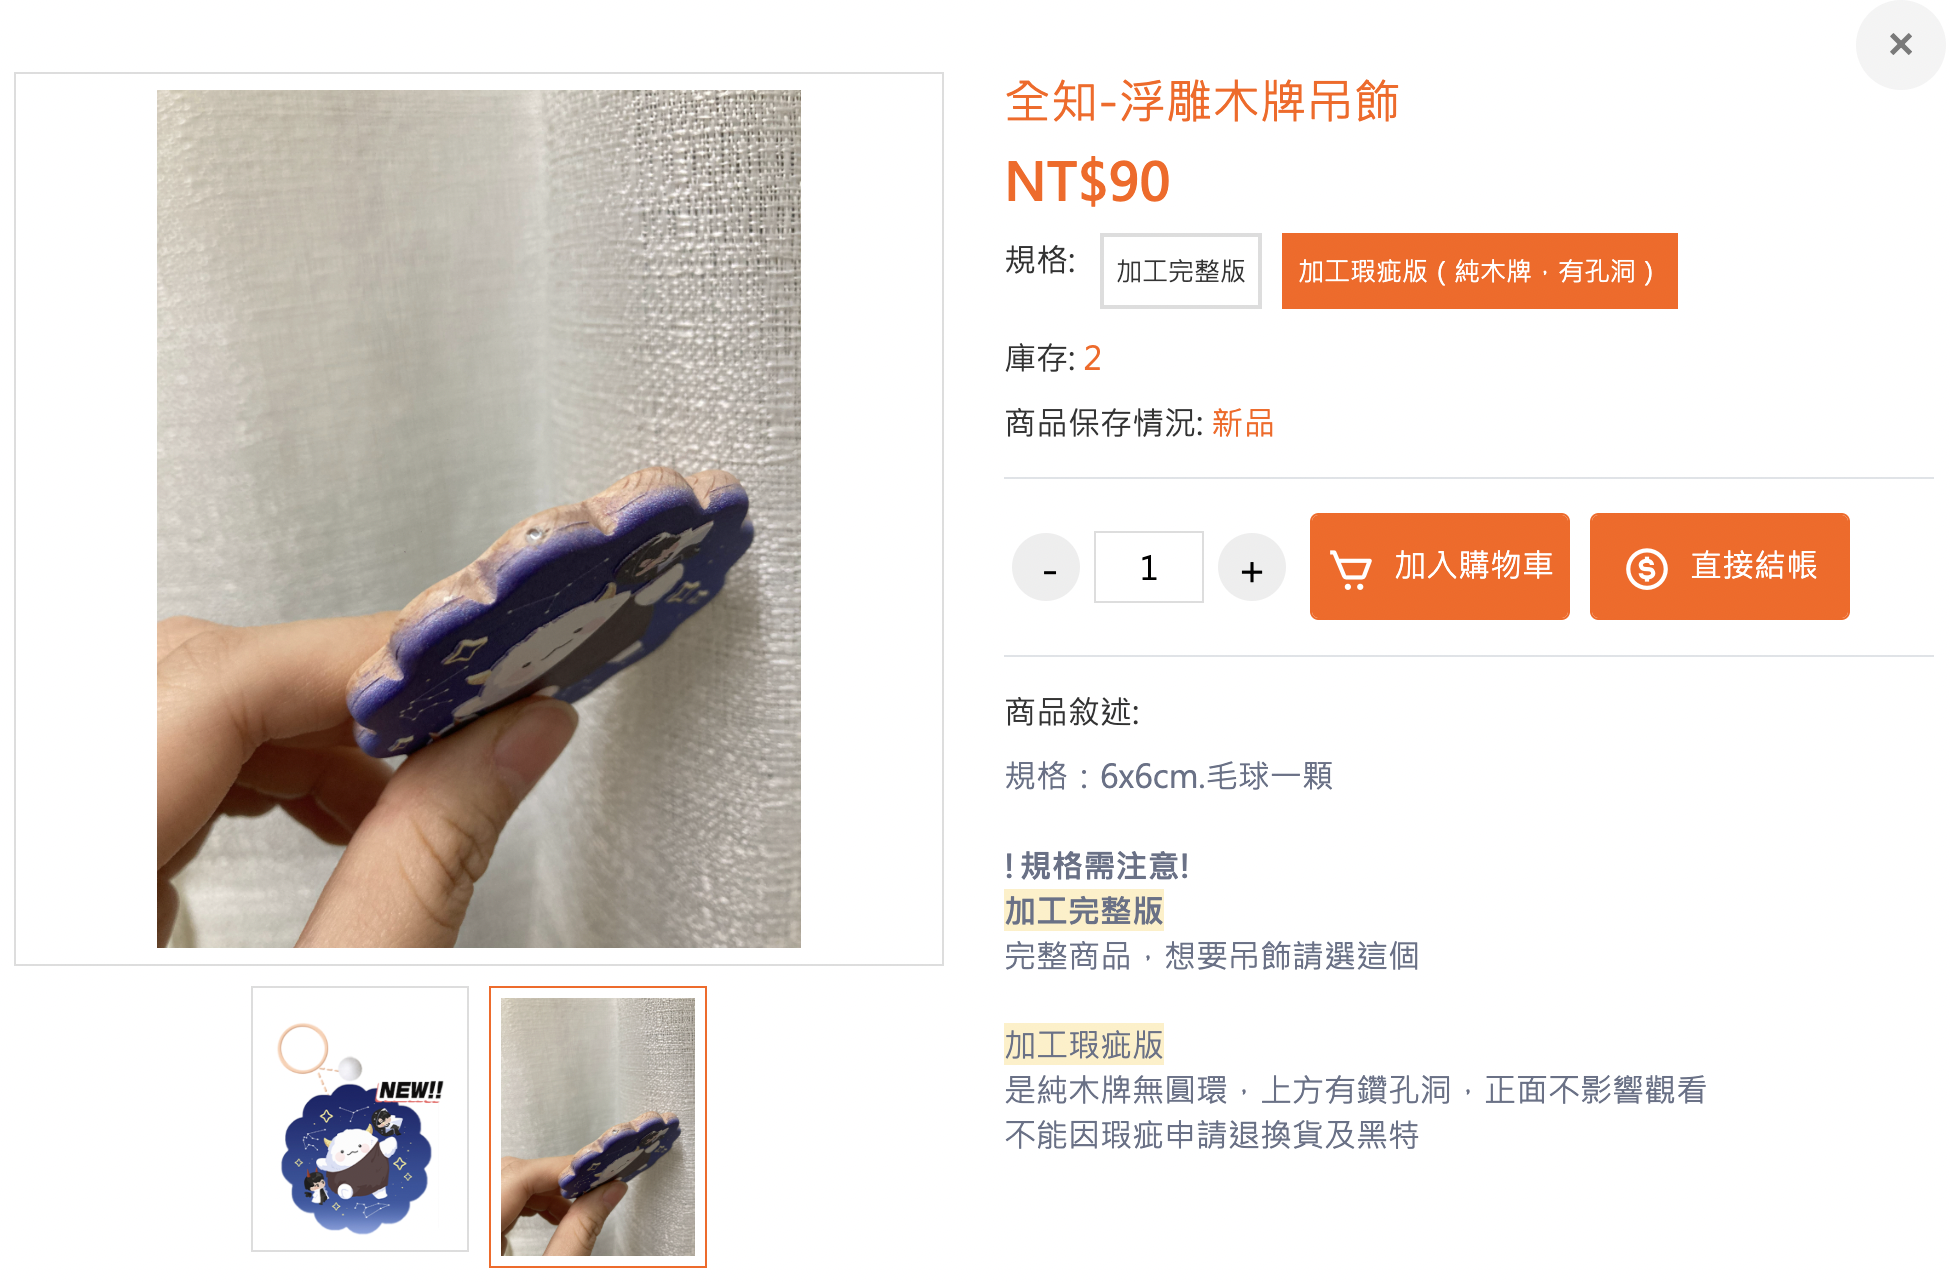
Task: Decrease quantity with minus button
Action: click(1047, 568)
